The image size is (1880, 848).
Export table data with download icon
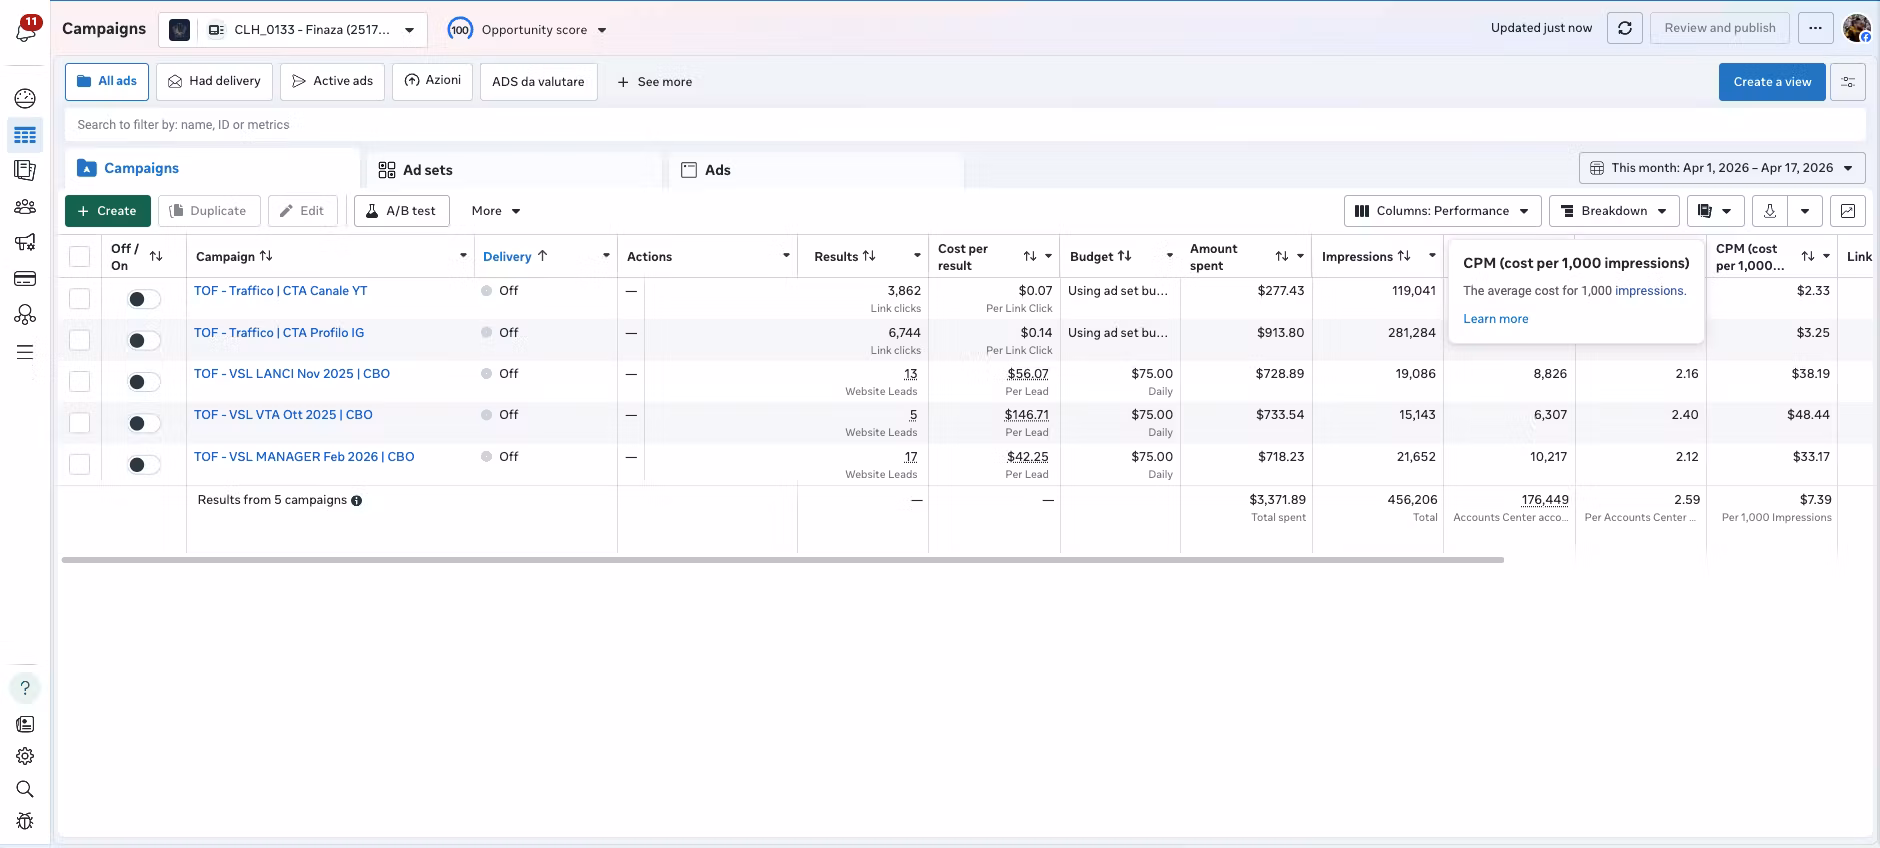pyautogui.click(x=1770, y=211)
